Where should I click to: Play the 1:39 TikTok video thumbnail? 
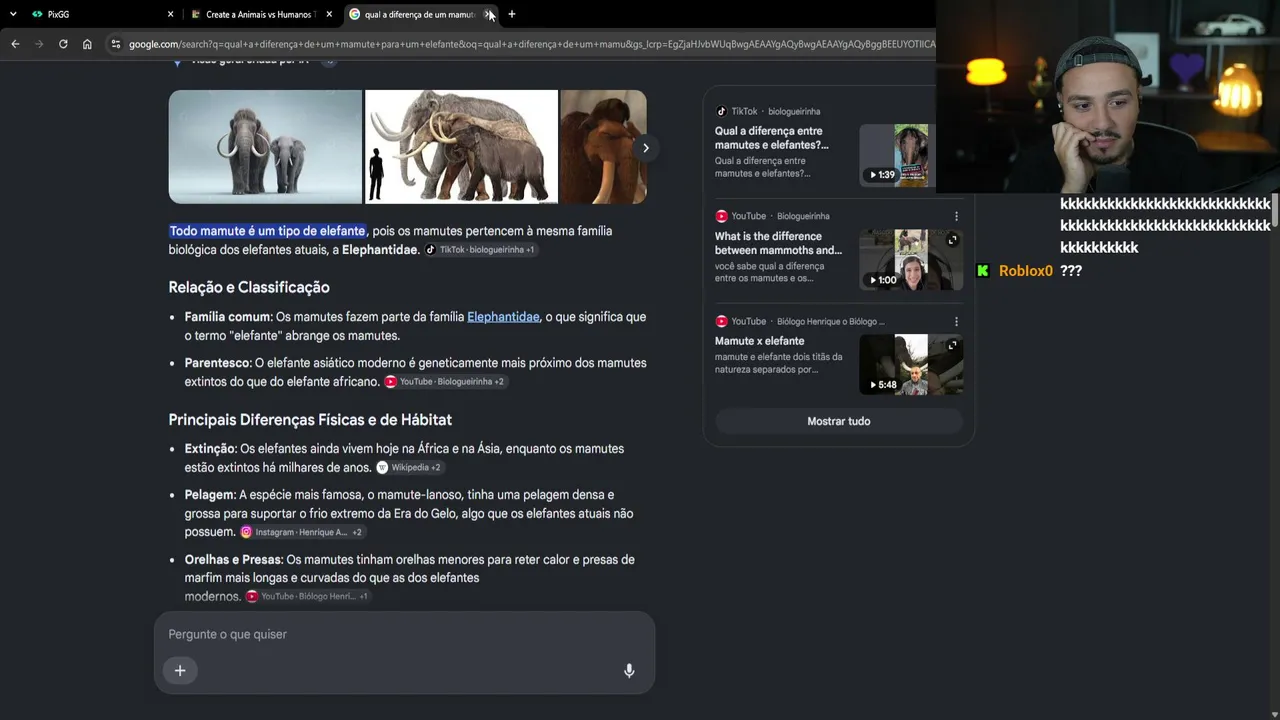click(x=897, y=155)
